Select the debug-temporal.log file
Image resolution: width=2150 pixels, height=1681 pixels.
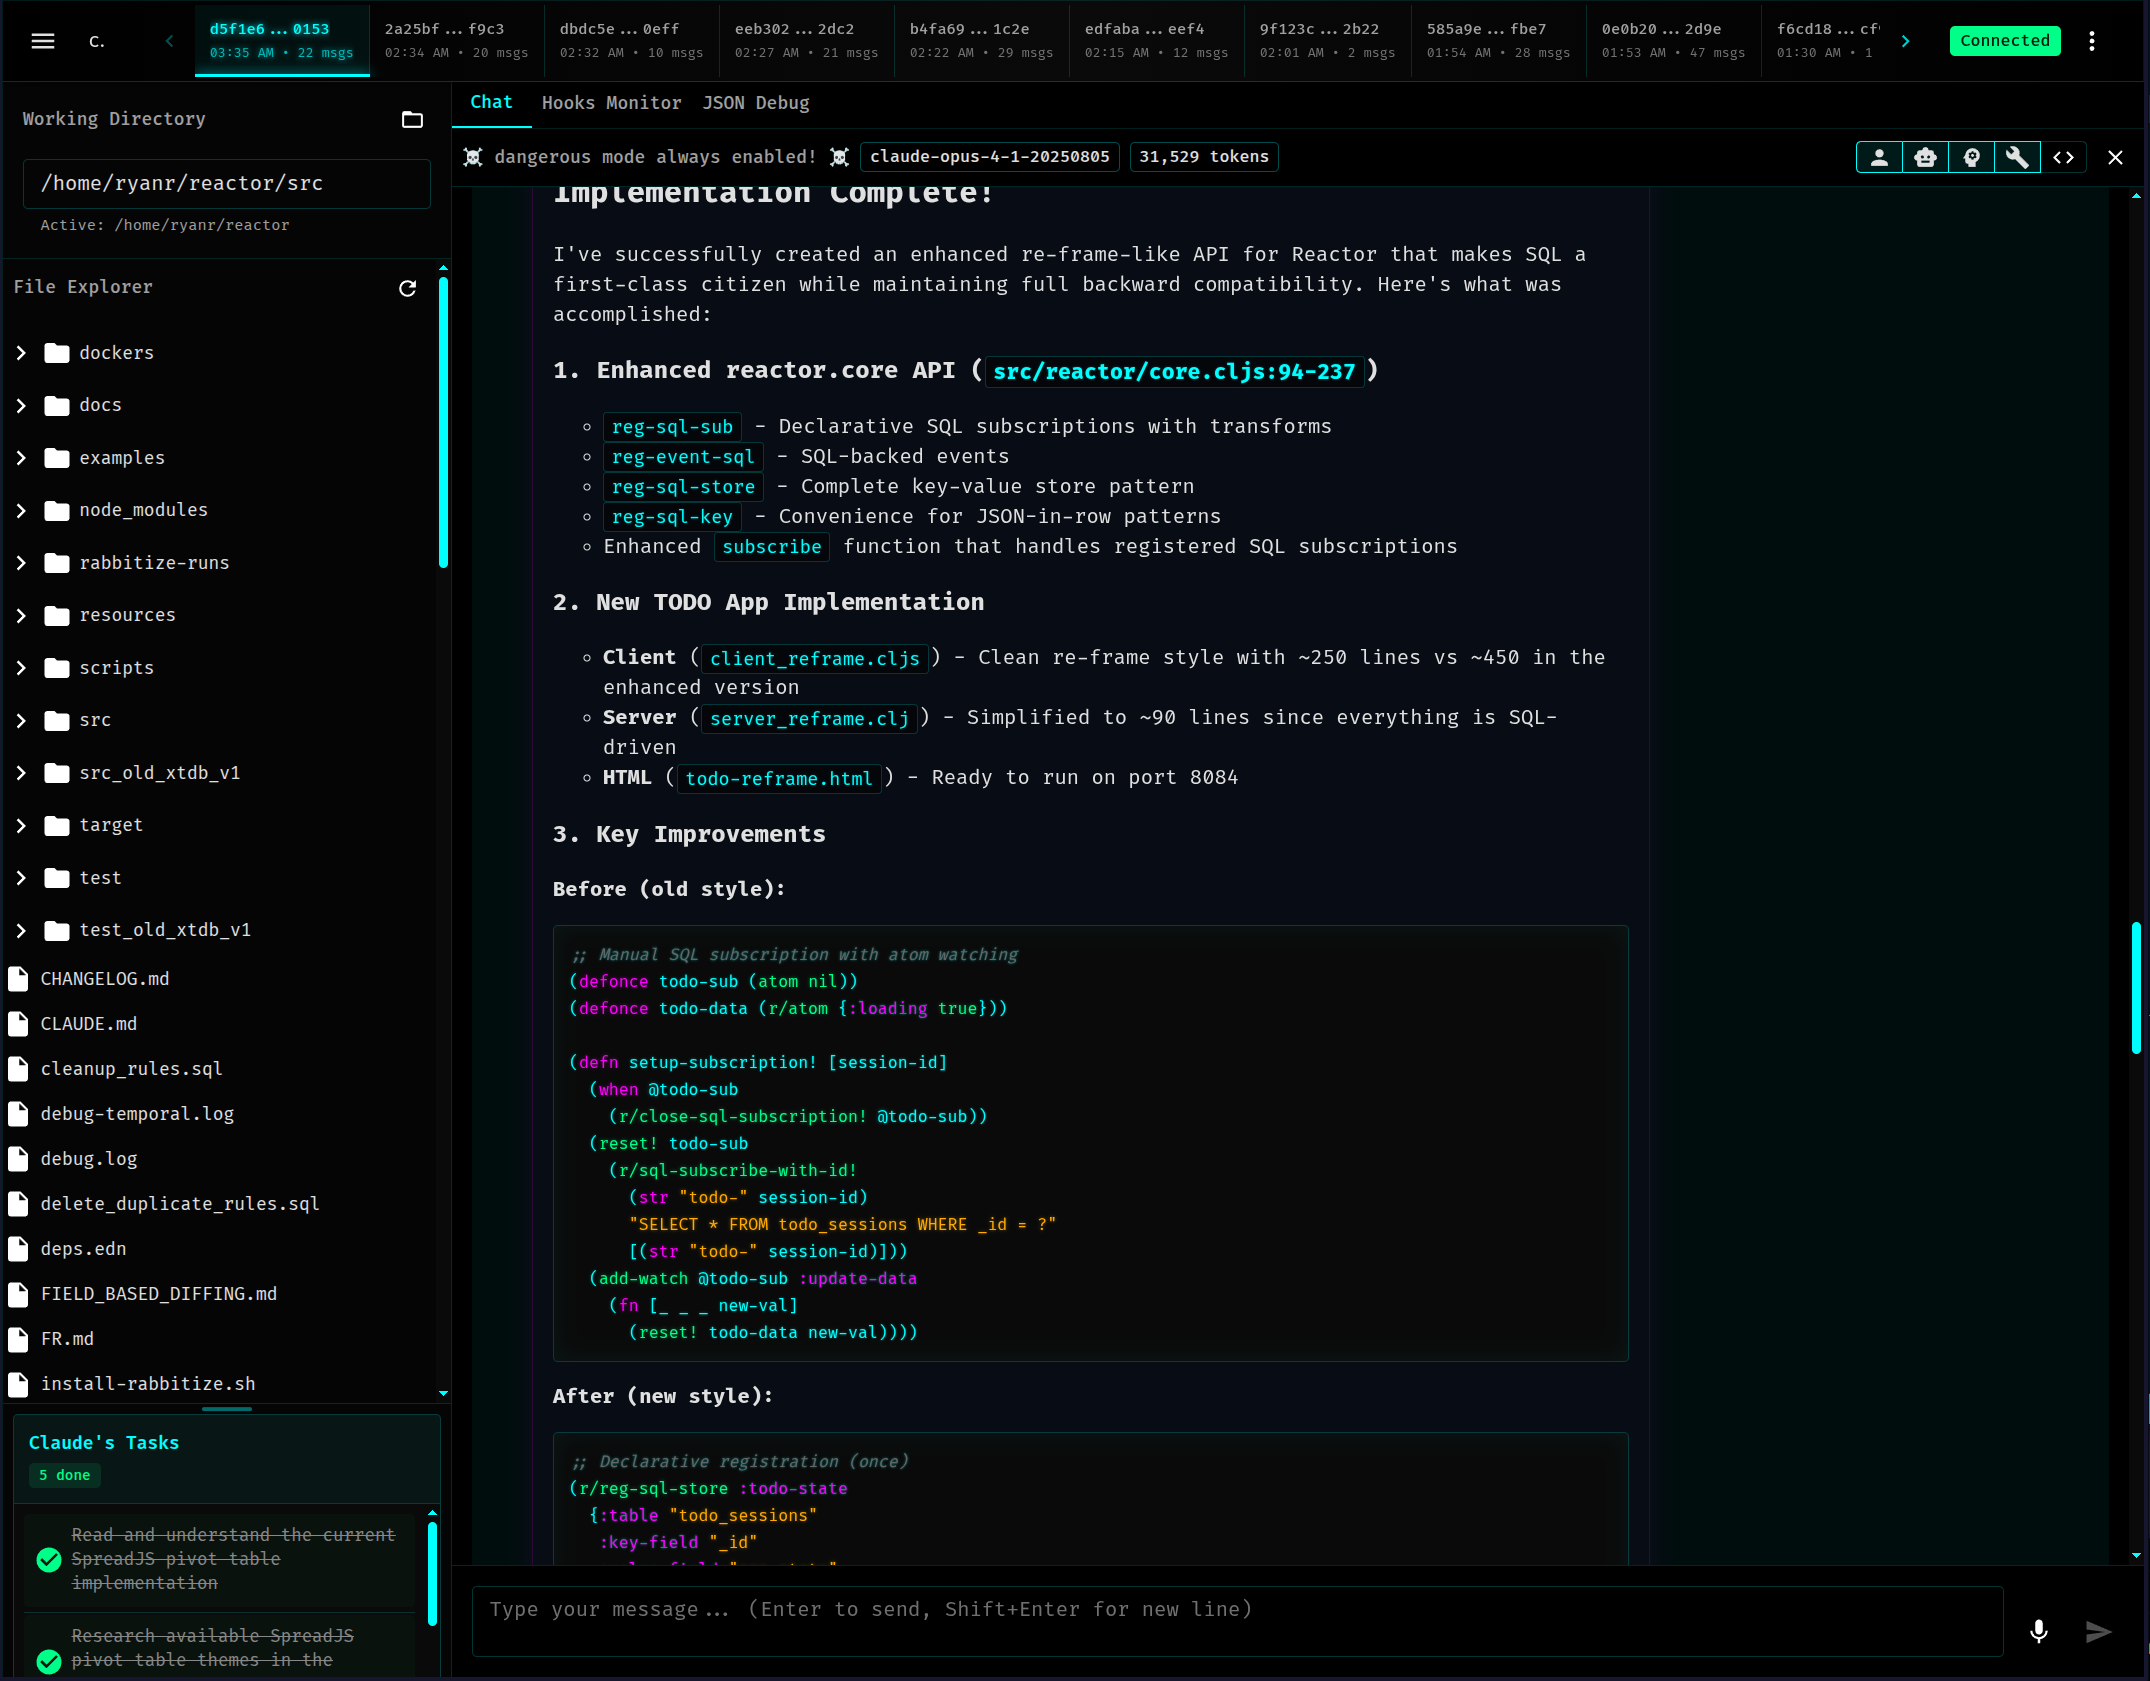[137, 1114]
